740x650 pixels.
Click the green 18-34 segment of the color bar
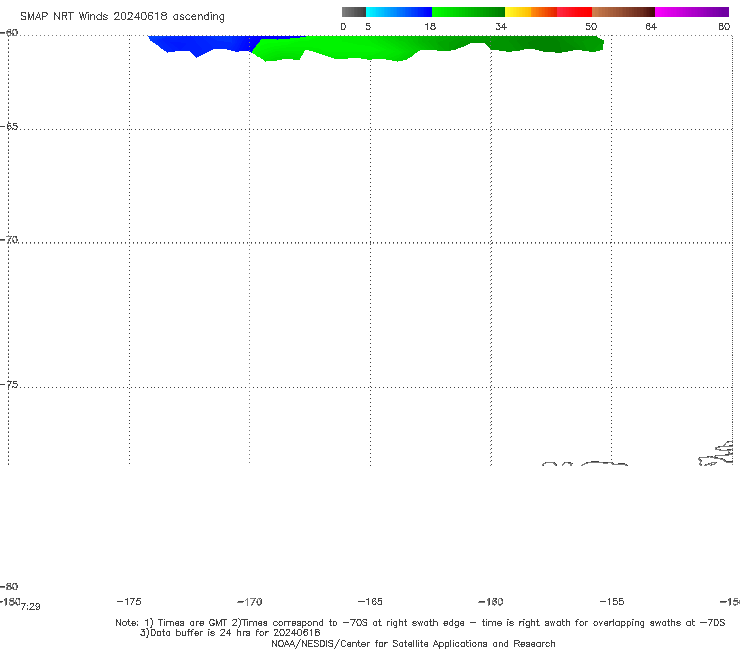(x=468, y=12)
